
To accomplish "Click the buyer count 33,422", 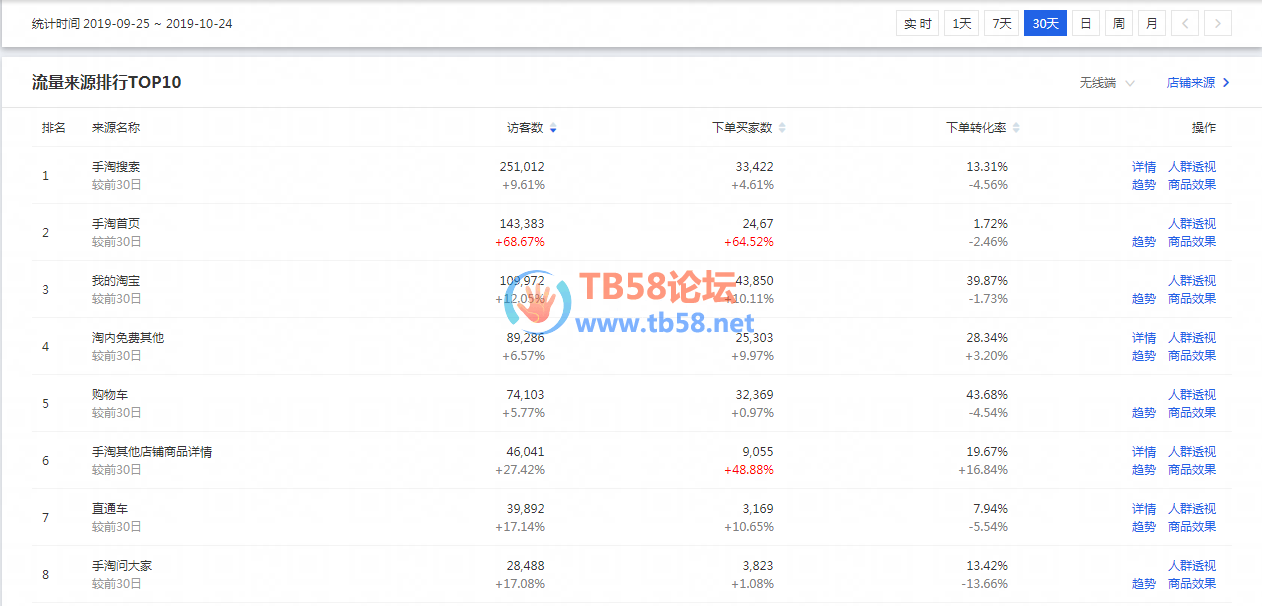I will pyautogui.click(x=754, y=167).
